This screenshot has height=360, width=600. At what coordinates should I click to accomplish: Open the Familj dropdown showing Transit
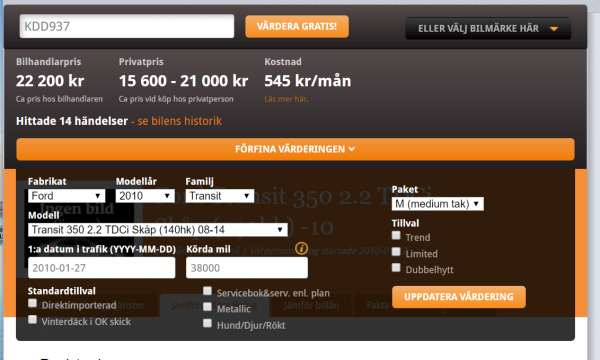220,196
